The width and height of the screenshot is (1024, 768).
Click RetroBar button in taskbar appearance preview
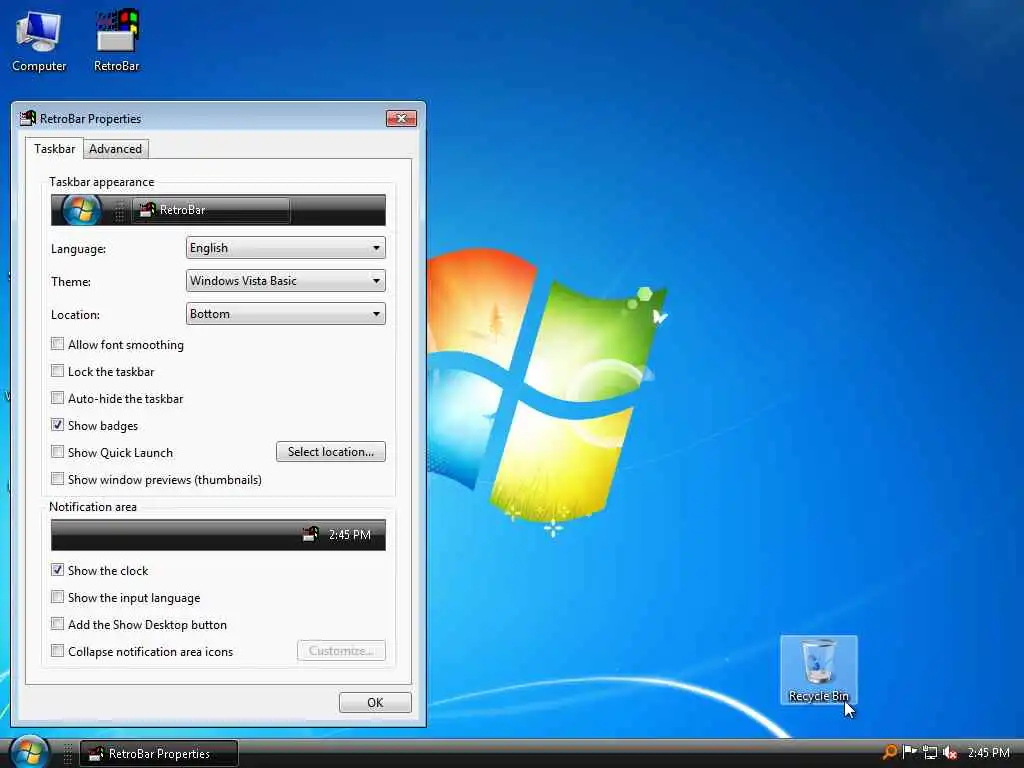(x=211, y=210)
